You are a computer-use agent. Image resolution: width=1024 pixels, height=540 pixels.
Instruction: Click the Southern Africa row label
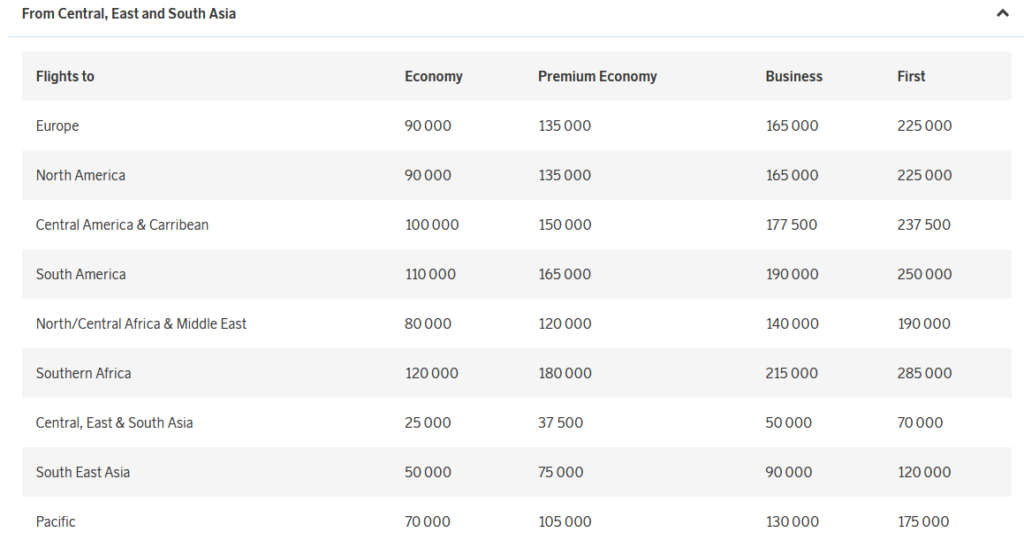pyautogui.click(x=83, y=373)
